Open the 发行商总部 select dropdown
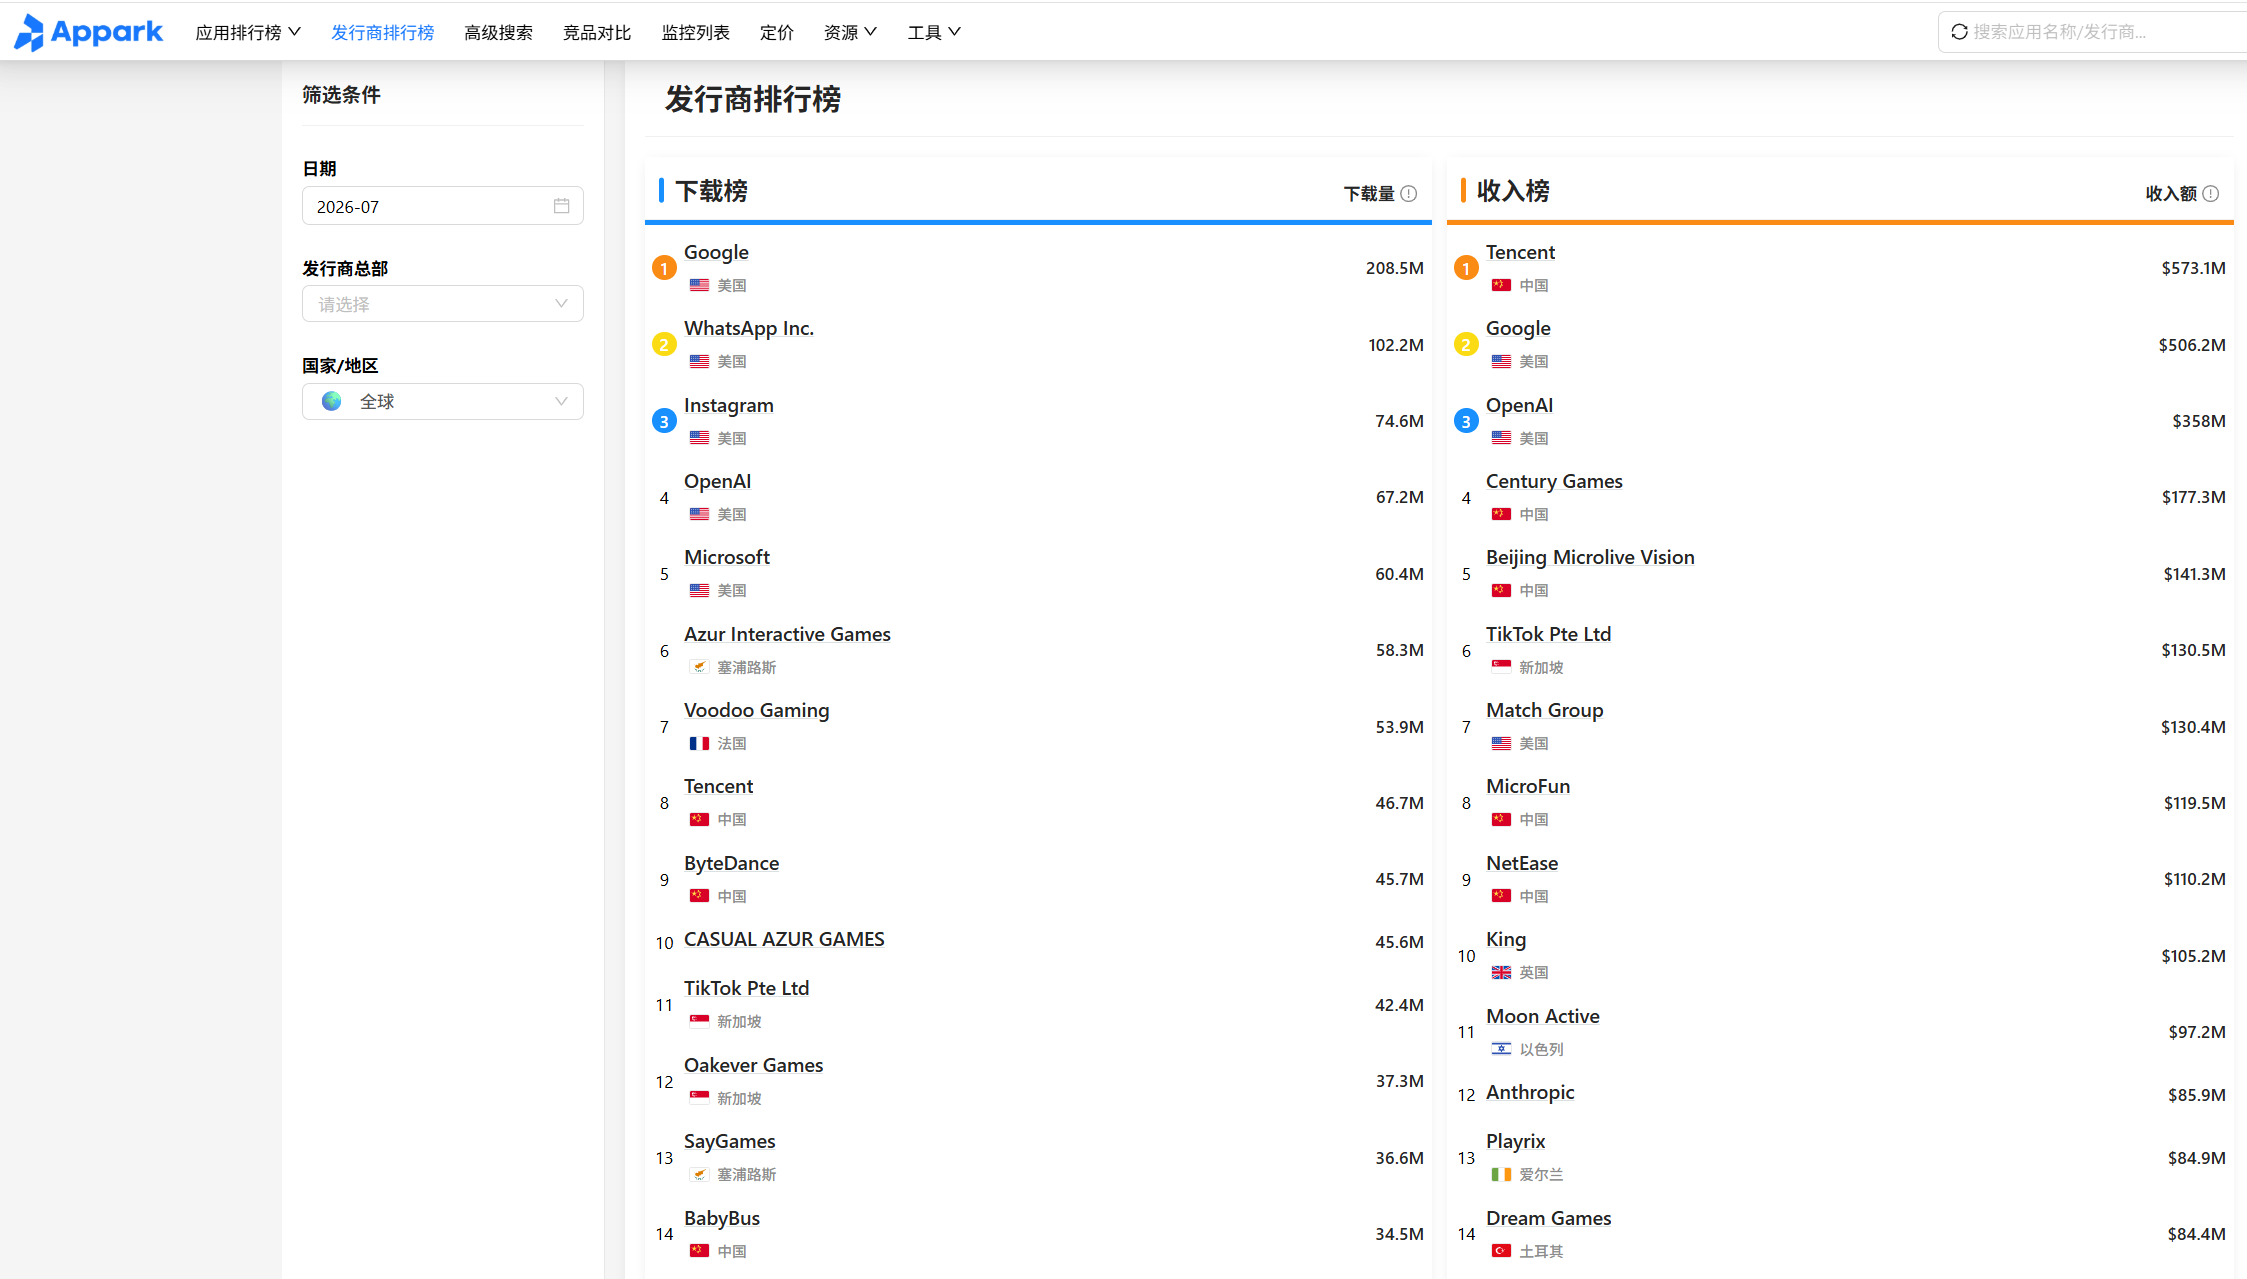Viewport: 2247px width, 1279px height. point(443,304)
